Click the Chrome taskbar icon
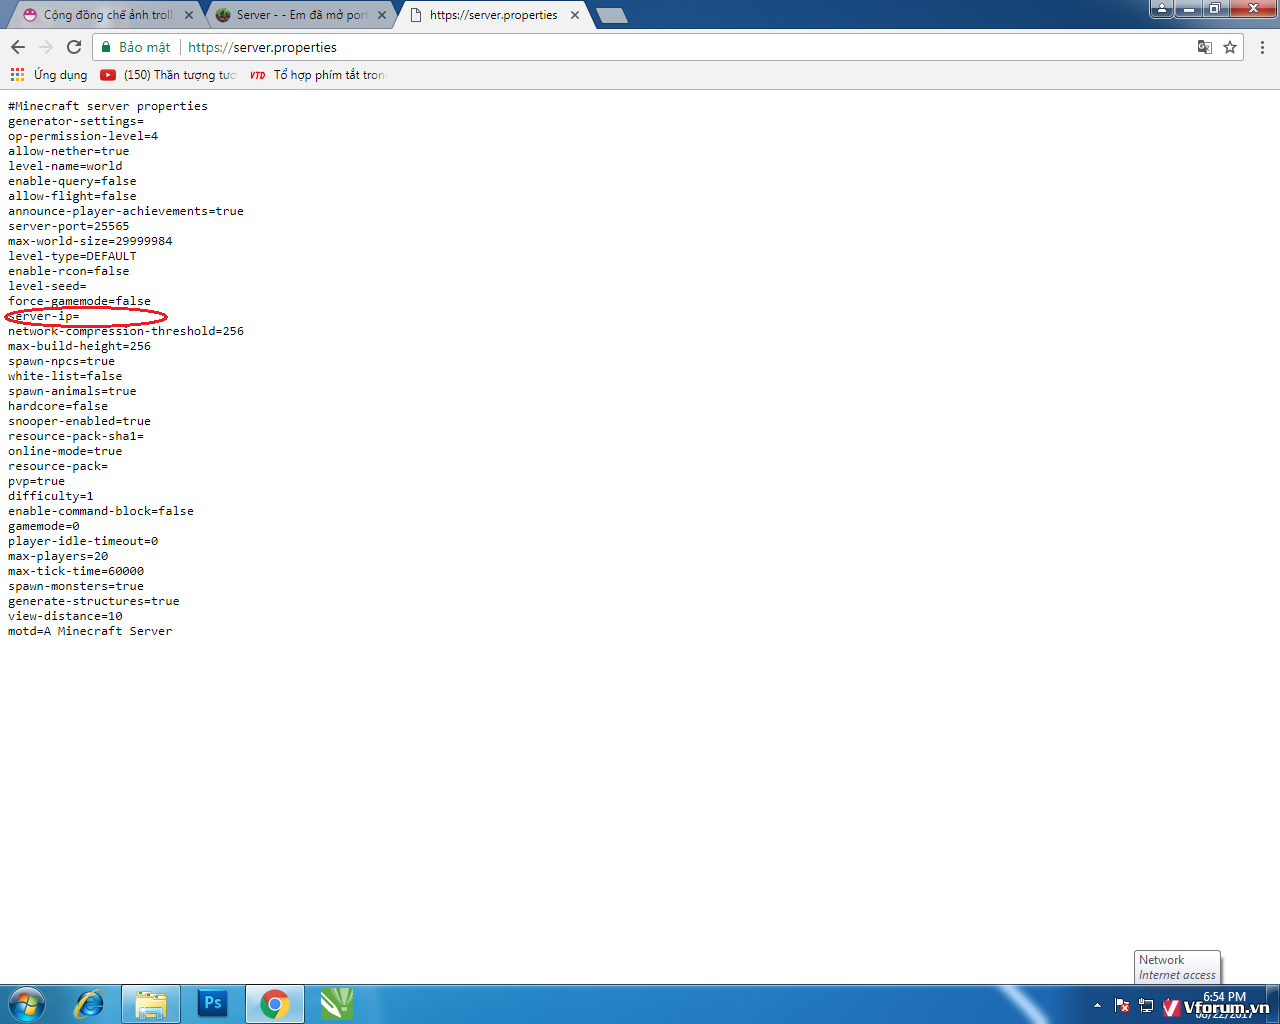Screen dimensions: 1280x1024 click(x=275, y=1004)
